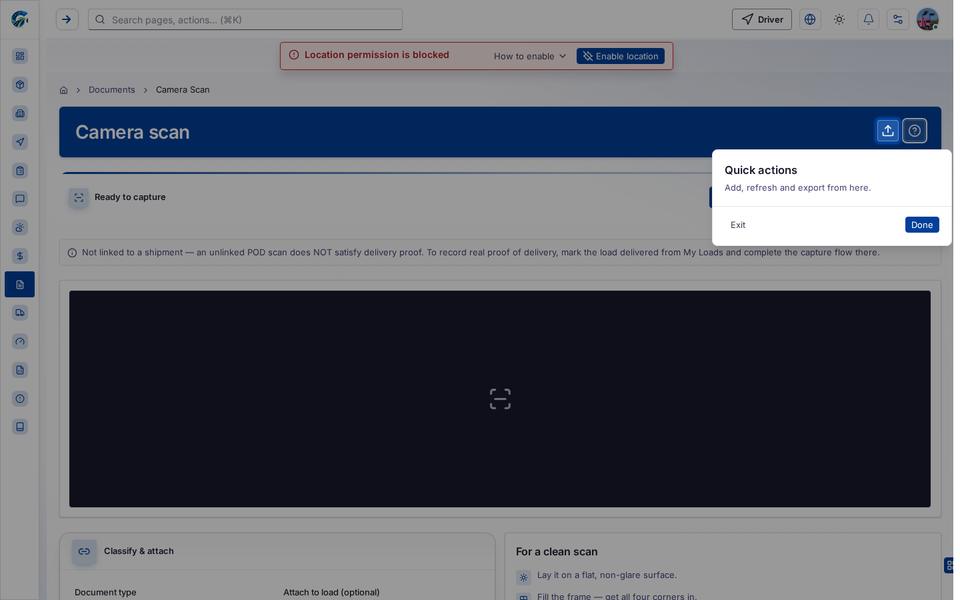Click the globe language icon

click(809, 20)
